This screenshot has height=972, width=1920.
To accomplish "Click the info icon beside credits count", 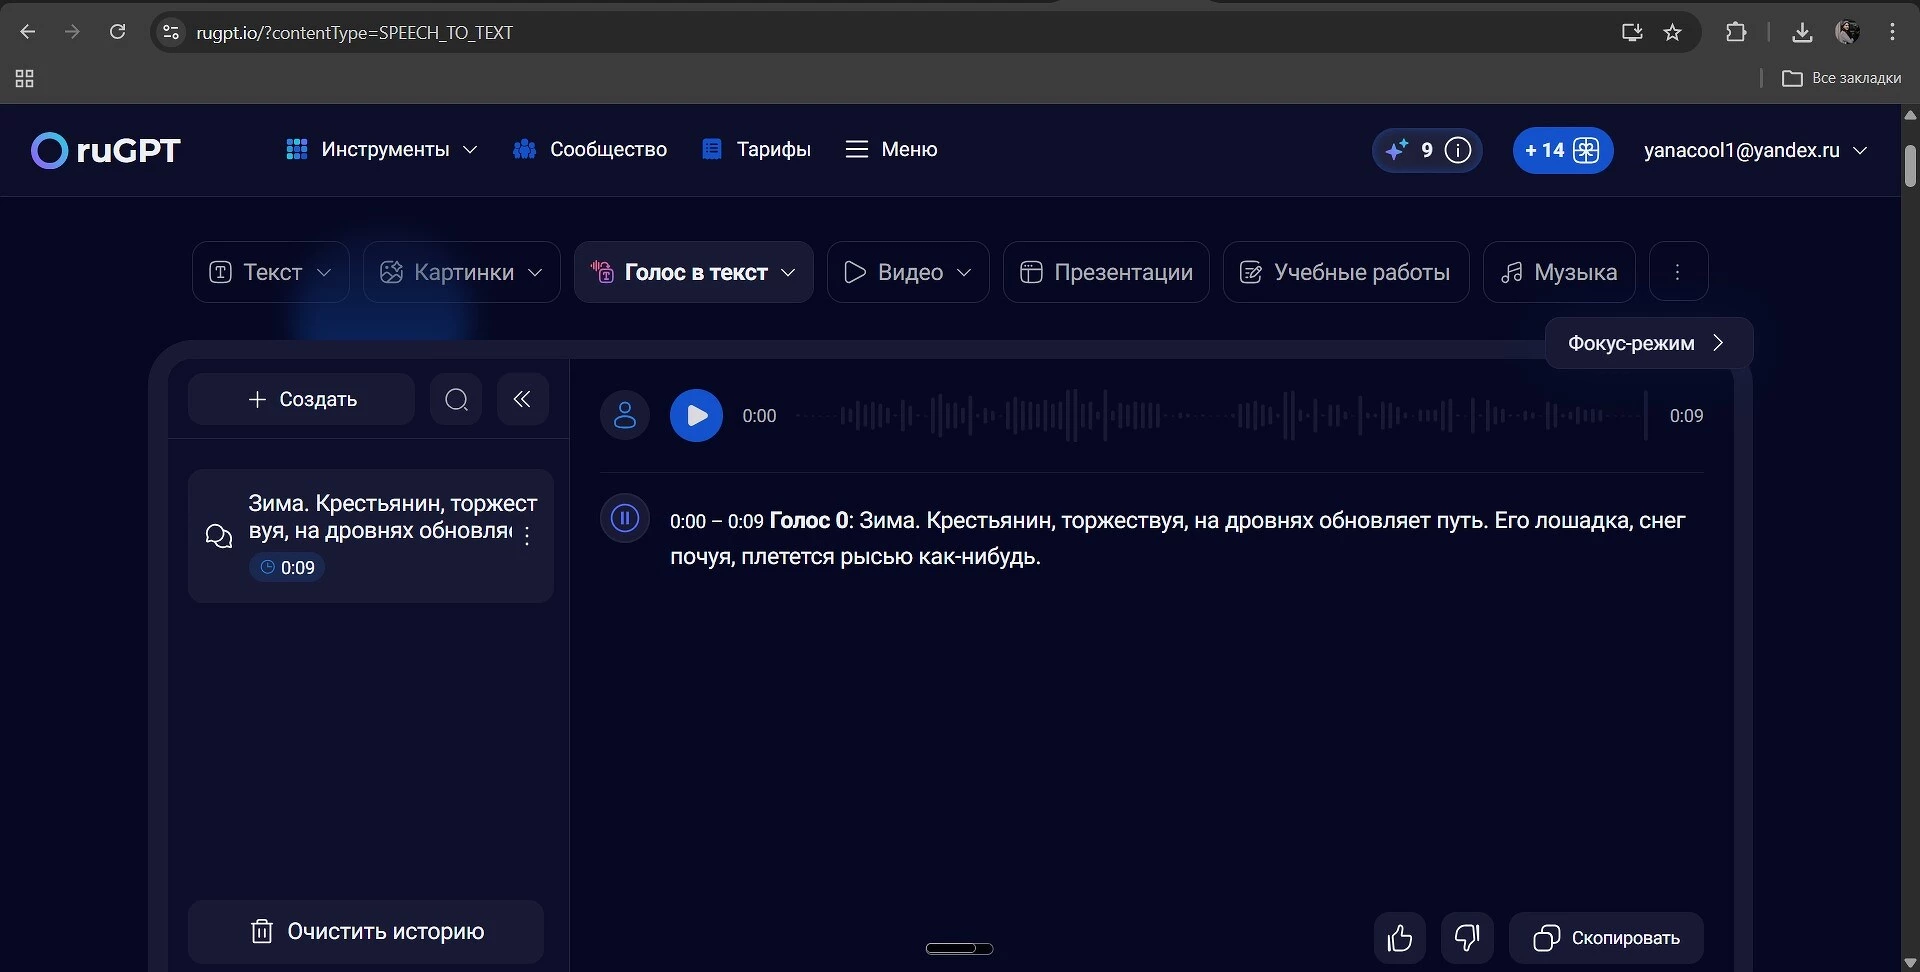I will [1459, 150].
